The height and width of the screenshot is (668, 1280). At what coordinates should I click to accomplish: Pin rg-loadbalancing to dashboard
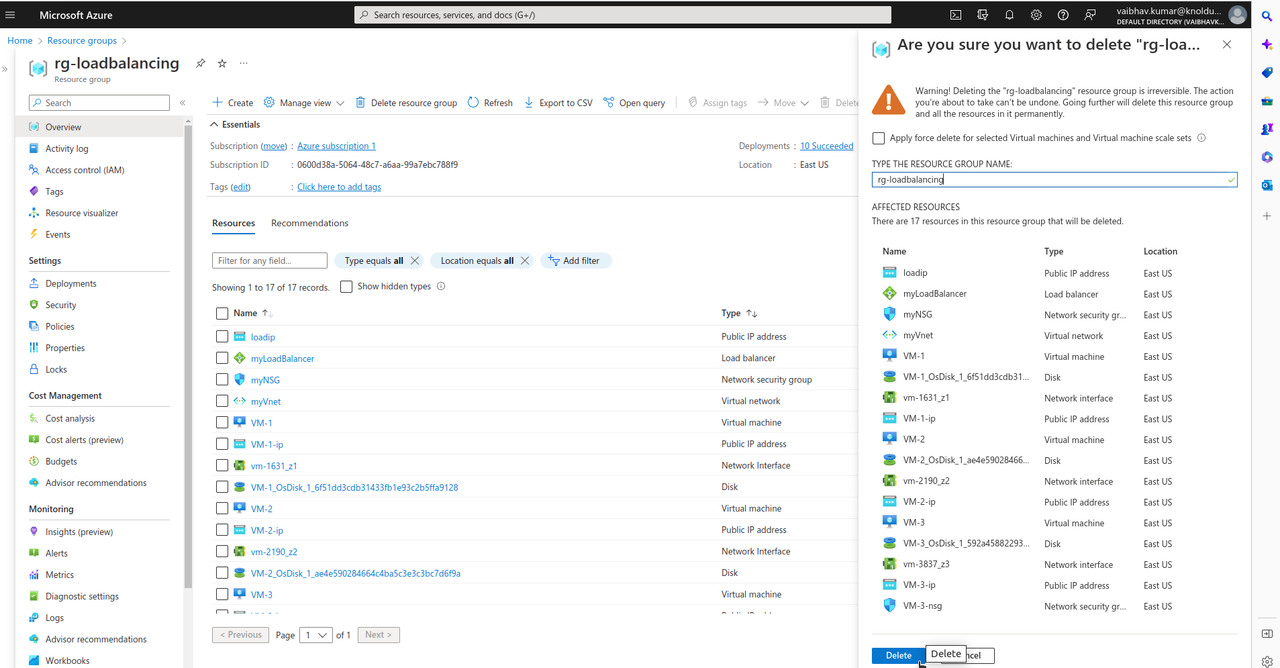pos(200,63)
